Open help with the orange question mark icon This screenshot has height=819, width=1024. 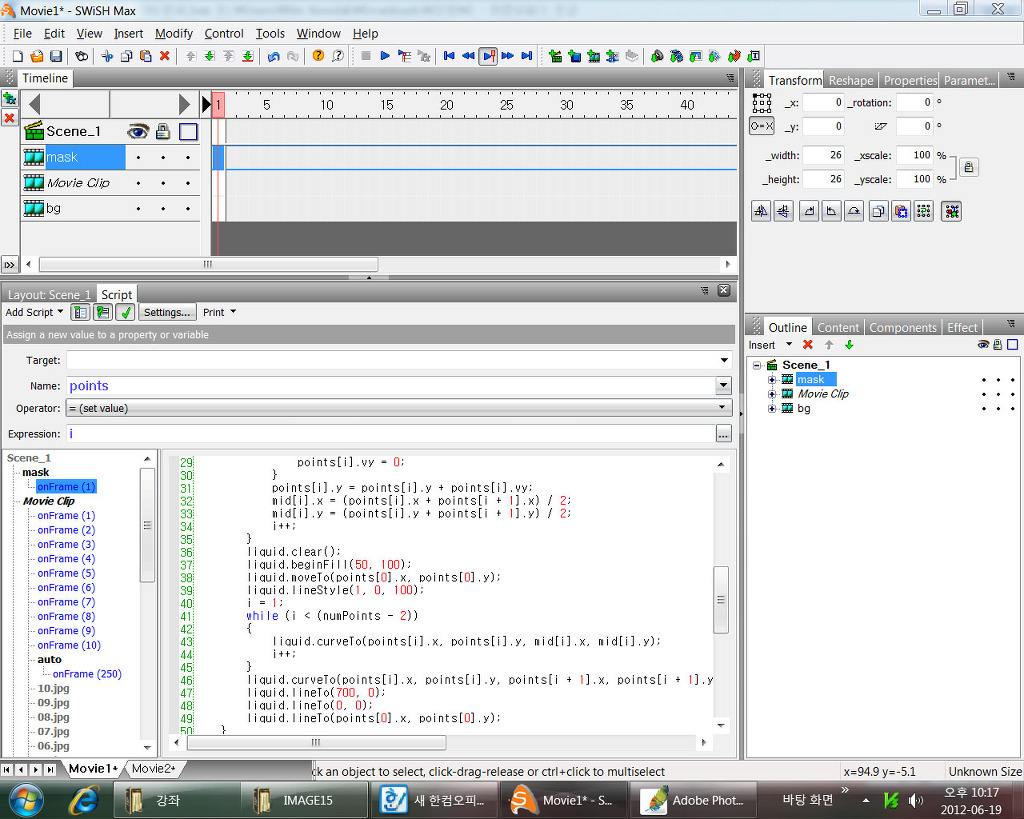pyautogui.click(x=318, y=56)
